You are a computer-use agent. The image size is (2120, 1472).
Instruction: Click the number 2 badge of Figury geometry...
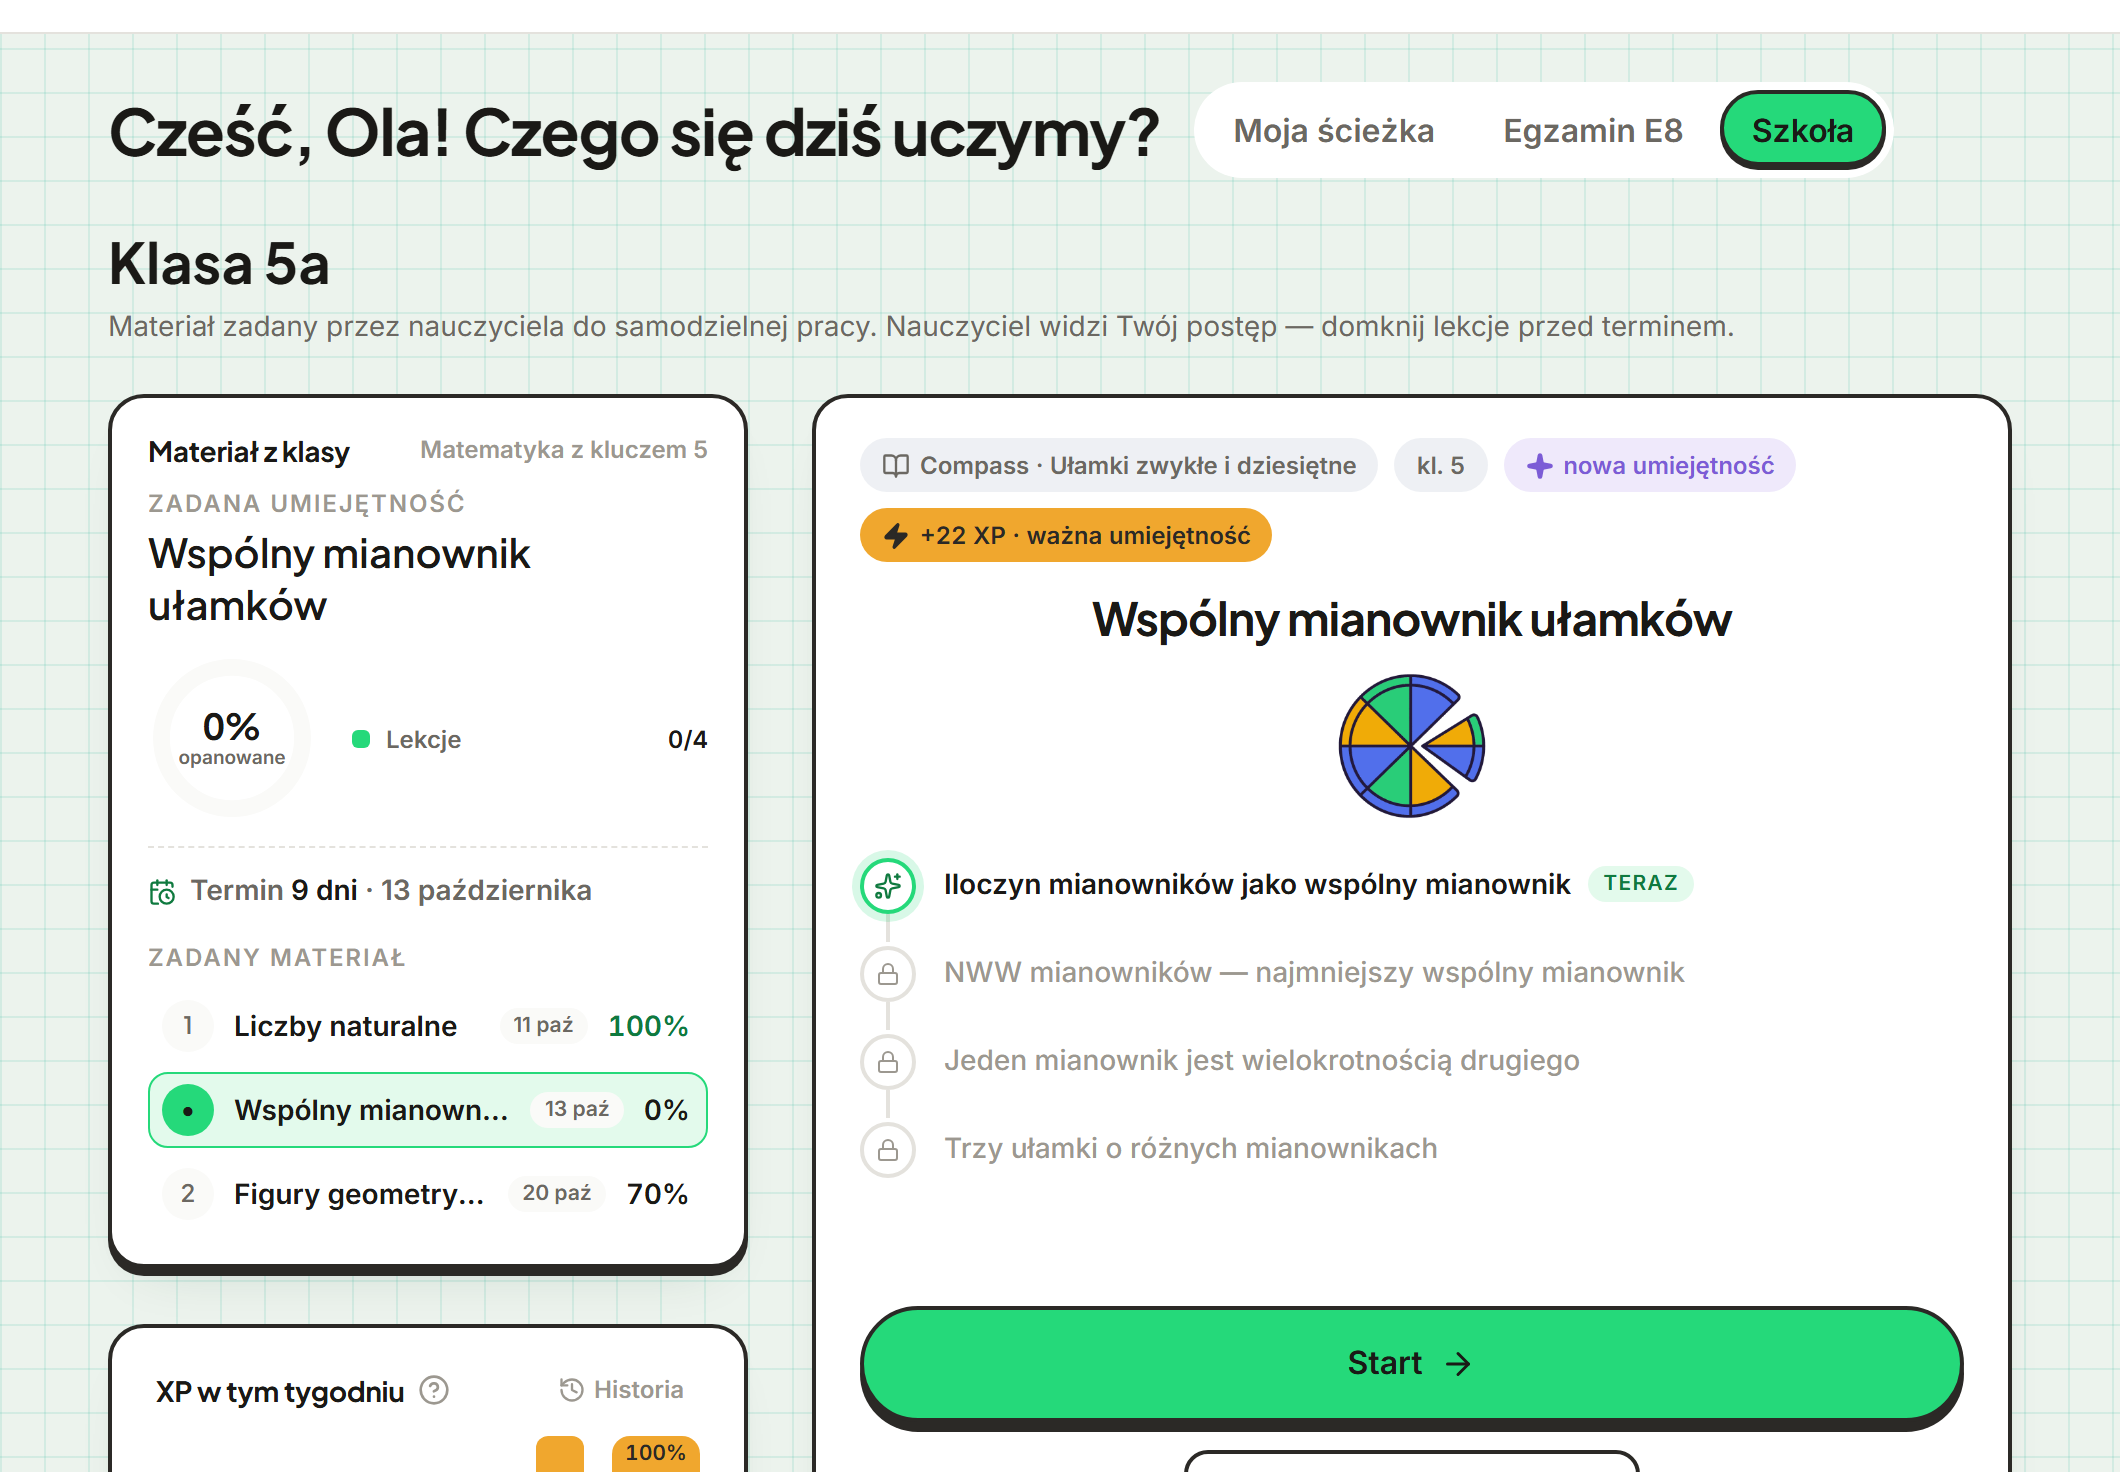point(188,1194)
